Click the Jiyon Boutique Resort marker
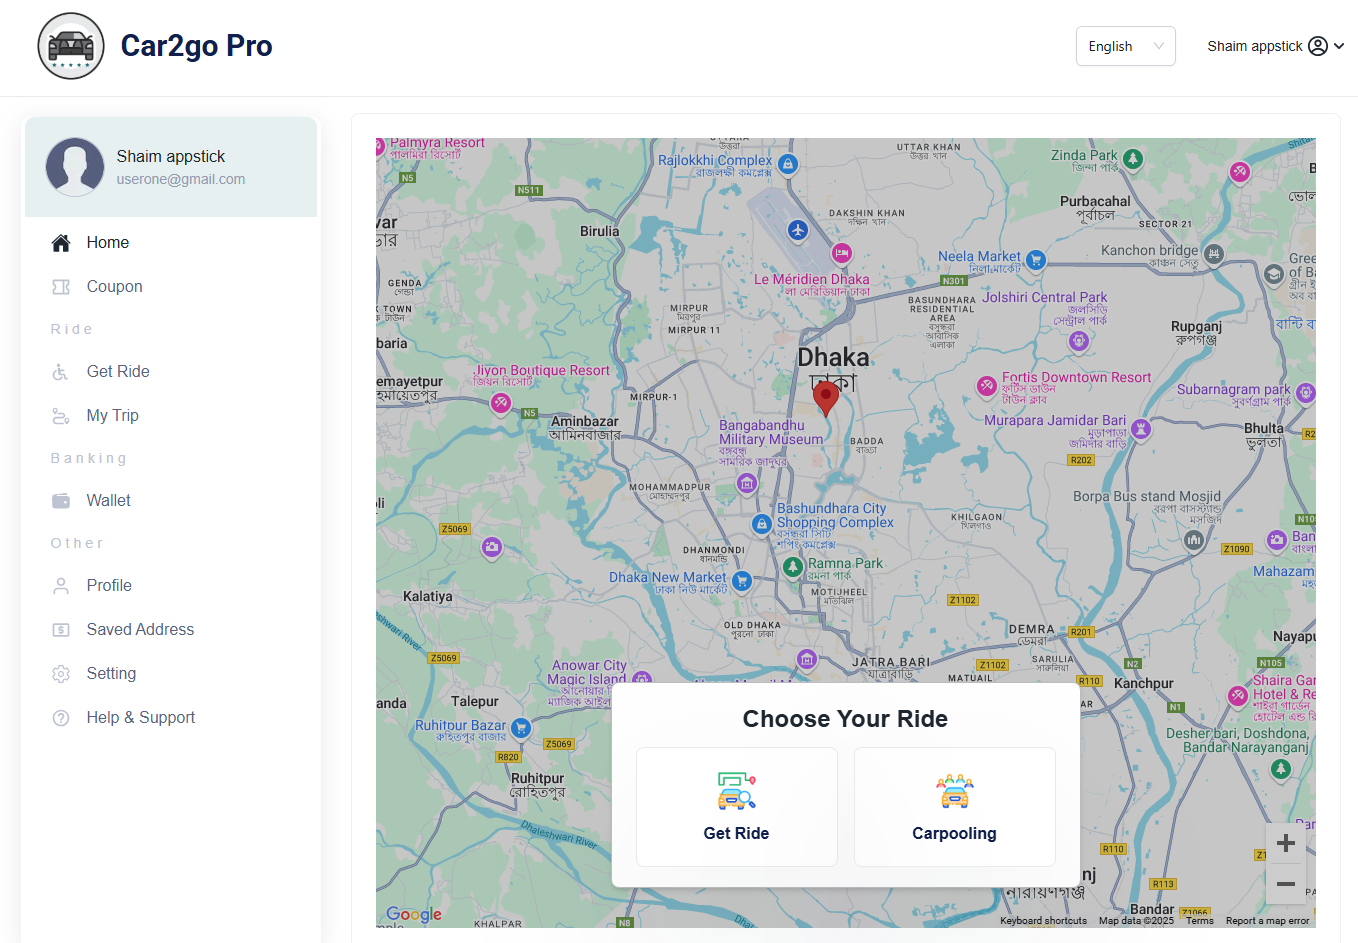Screen dimensions: 1358x943 [x=501, y=403]
